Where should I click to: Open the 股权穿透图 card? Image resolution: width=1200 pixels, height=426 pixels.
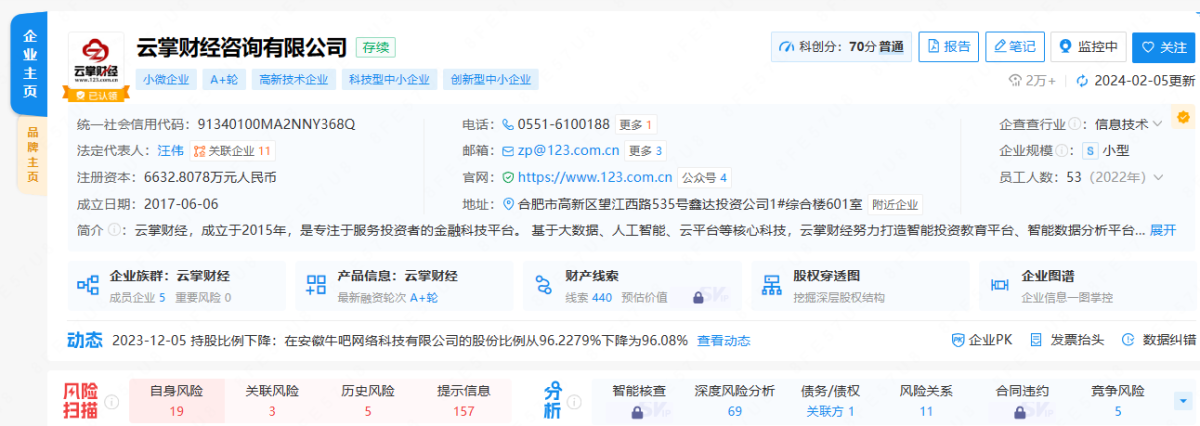click(x=859, y=285)
